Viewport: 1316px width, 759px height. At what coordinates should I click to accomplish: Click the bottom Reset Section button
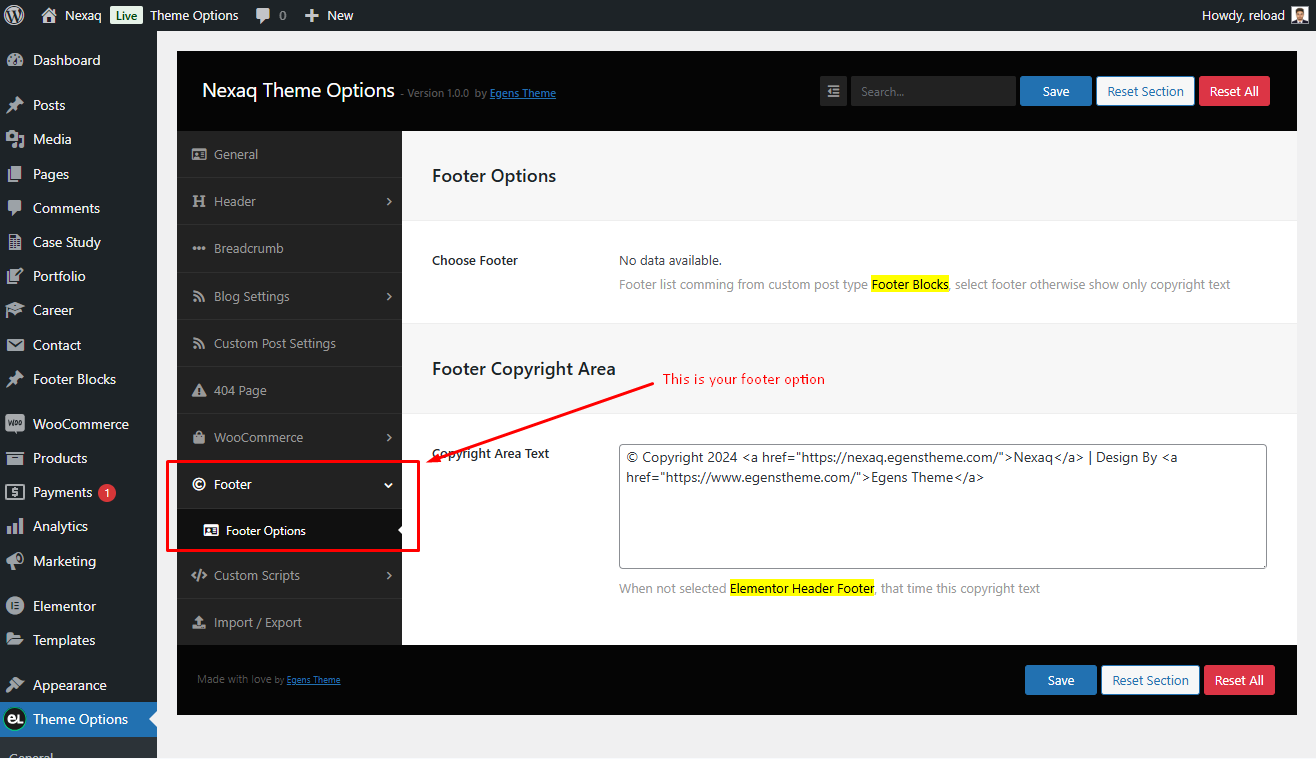pos(1150,680)
